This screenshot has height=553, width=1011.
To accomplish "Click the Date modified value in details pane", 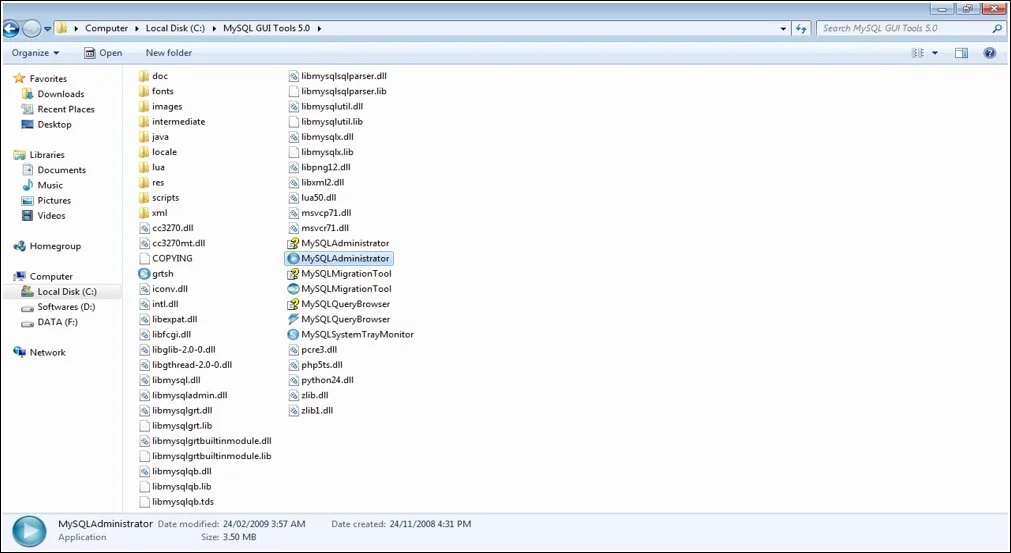I will click(x=264, y=524).
